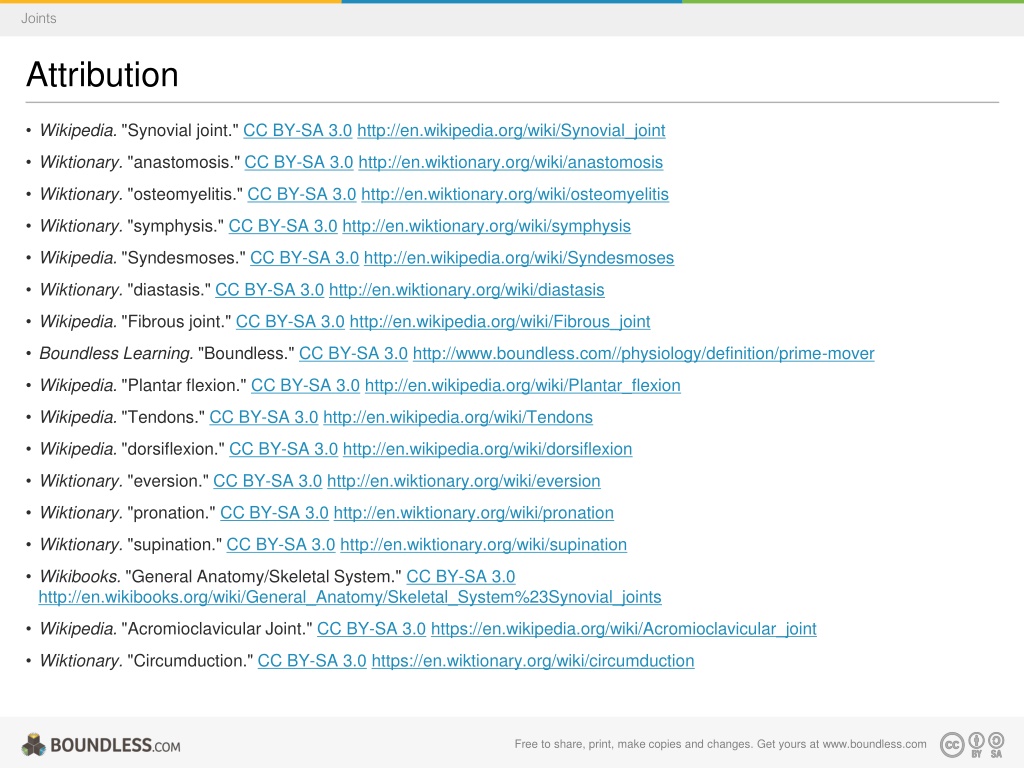Screen dimensions: 1024x768
Task: Click the BOUNDLESS.COM wordmark in the footer
Action: (x=115, y=746)
